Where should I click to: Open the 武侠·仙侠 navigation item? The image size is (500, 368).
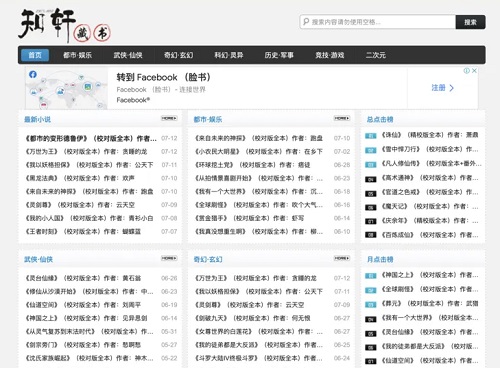click(128, 55)
